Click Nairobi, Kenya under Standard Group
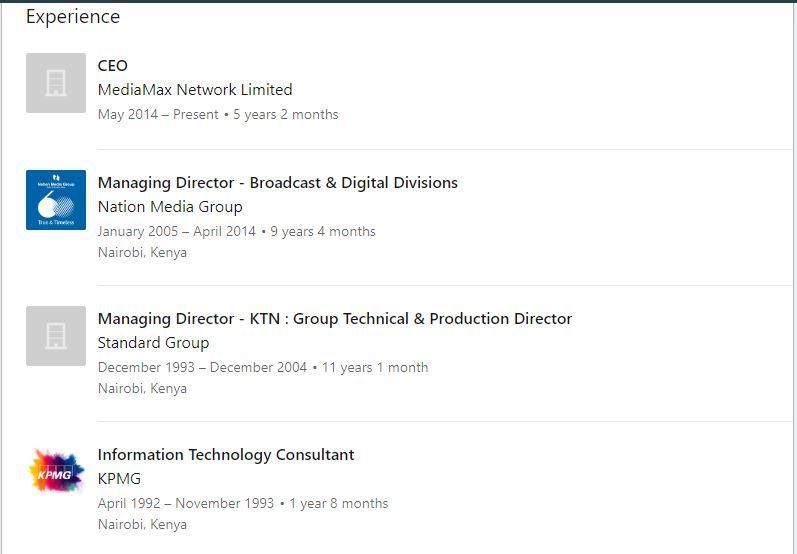The height and width of the screenshot is (554, 797). [142, 388]
